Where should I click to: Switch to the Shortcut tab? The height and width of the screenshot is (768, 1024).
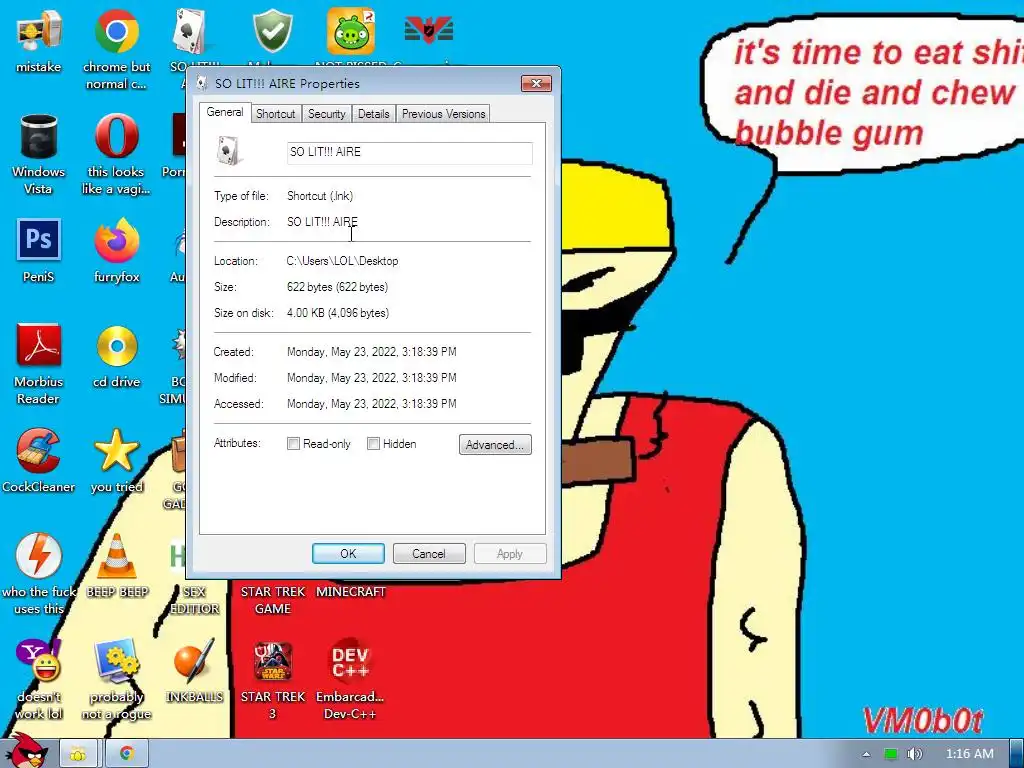pyautogui.click(x=275, y=114)
